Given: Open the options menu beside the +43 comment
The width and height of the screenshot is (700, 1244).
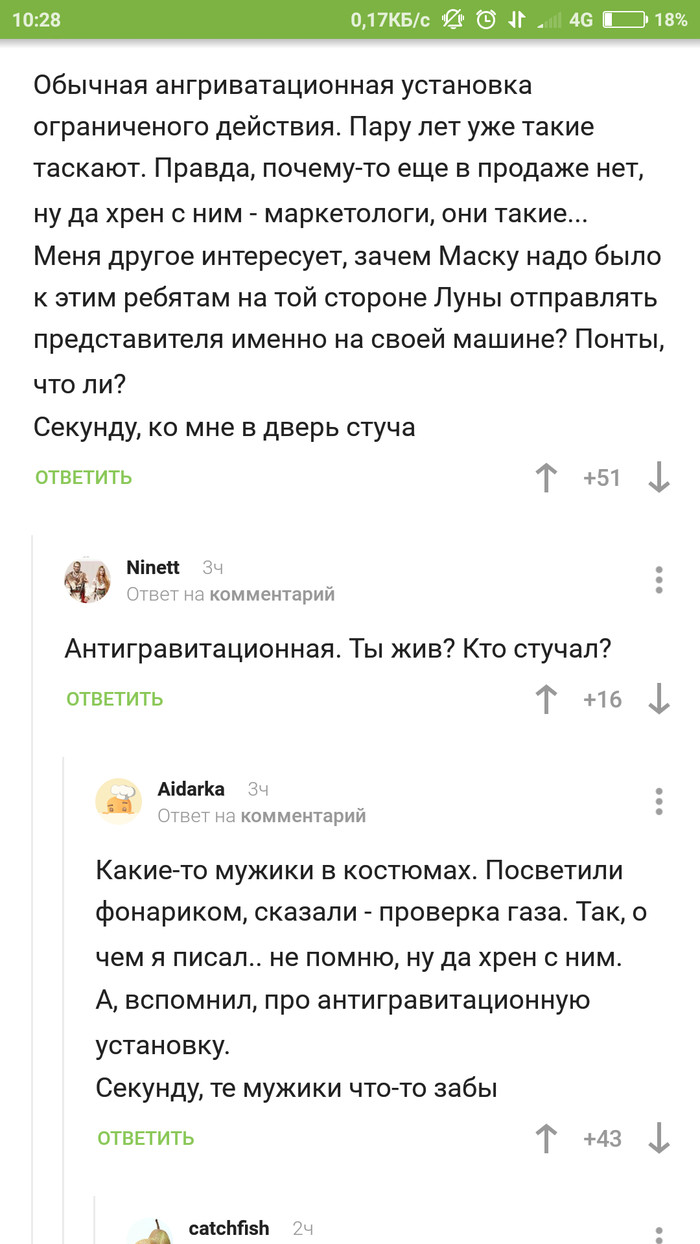Looking at the screenshot, I should coord(658,800).
